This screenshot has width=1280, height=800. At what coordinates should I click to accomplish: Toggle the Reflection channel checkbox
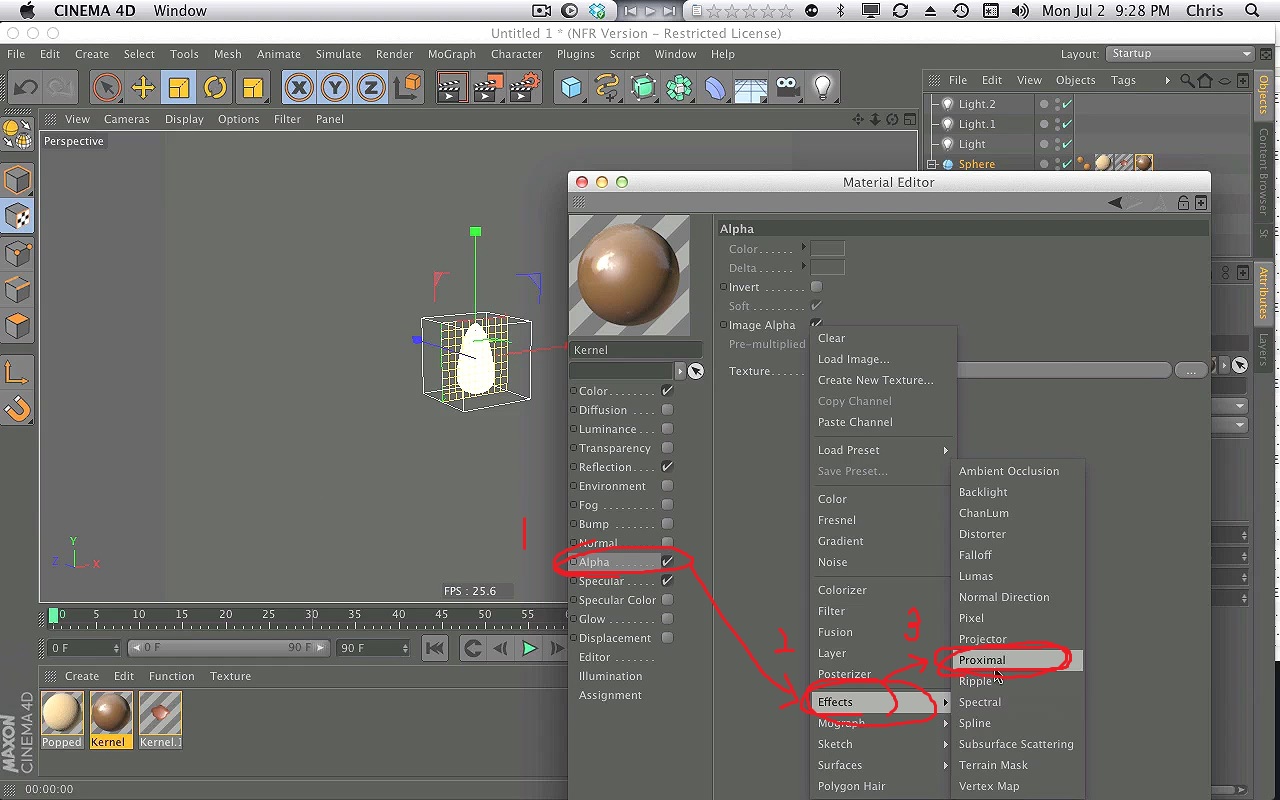click(667, 467)
